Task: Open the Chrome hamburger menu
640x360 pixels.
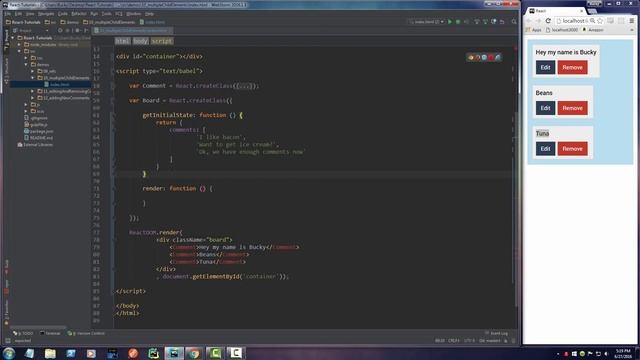Action: [631, 21]
